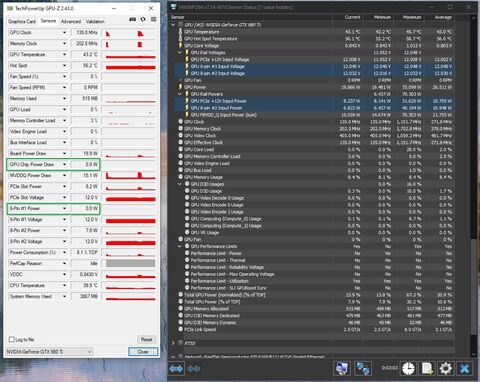Start logging with HWiNFO log file icon

[x=427, y=368]
